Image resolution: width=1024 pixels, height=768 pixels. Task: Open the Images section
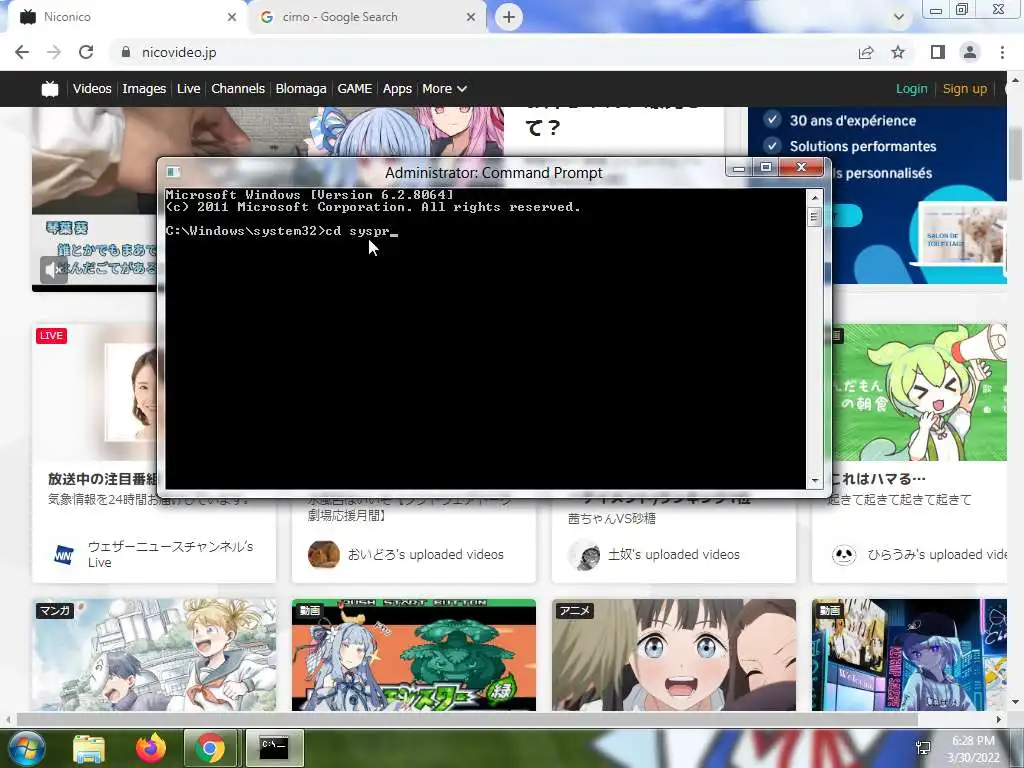pos(144,89)
